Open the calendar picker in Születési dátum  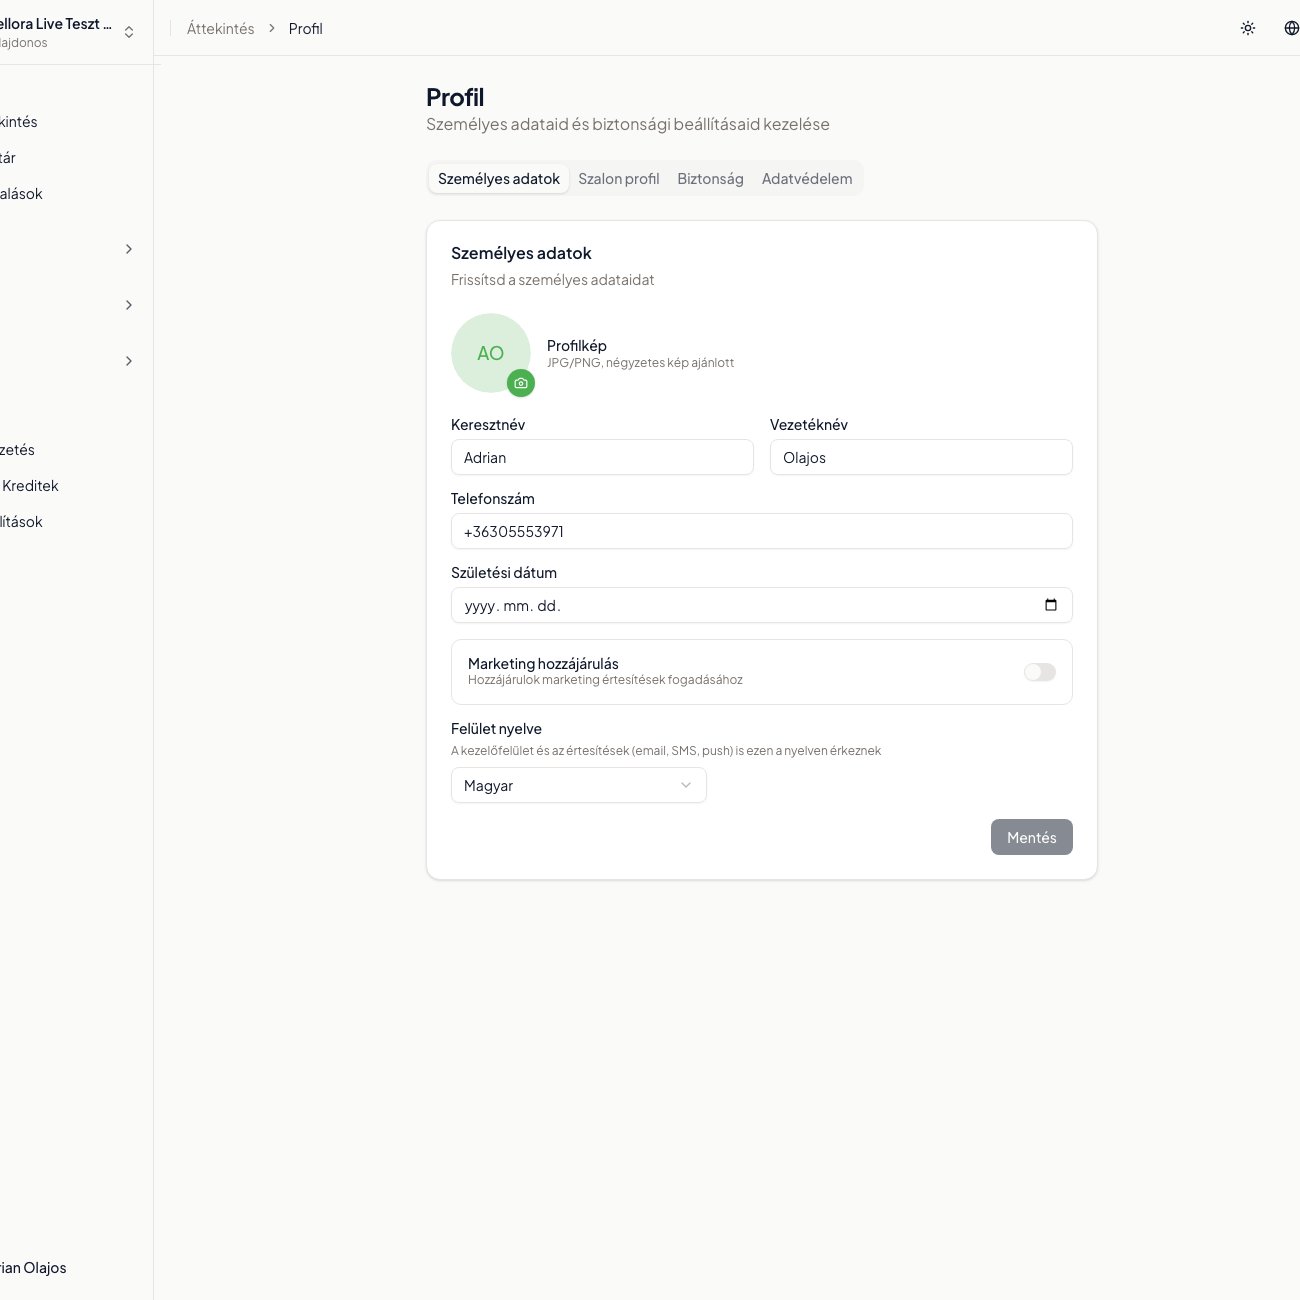tap(1050, 605)
